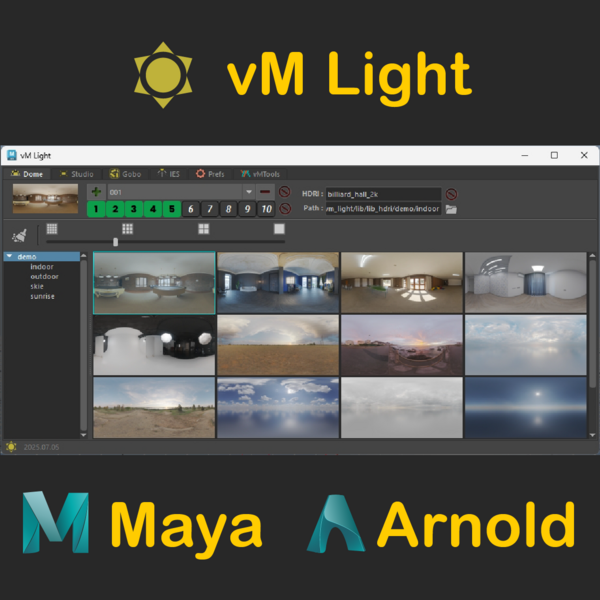Click the green plus add-light icon
The height and width of the screenshot is (600, 600).
[96, 192]
